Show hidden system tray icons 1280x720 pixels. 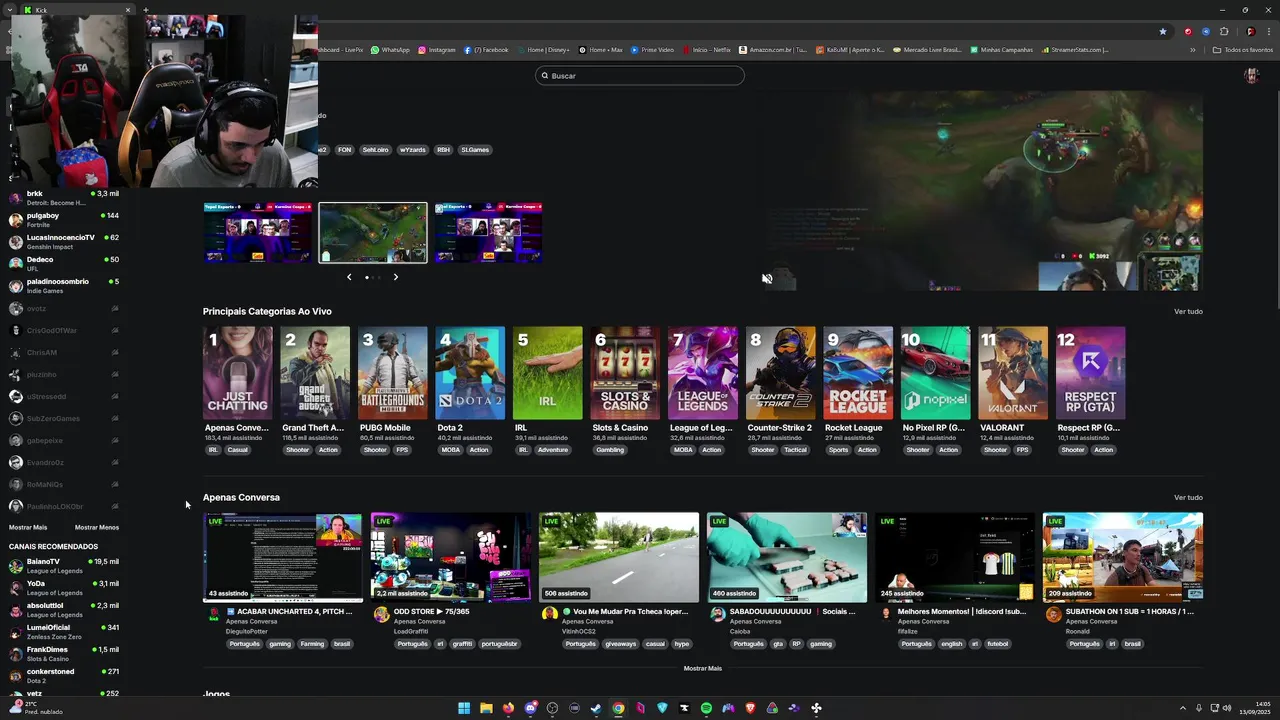(1182, 708)
